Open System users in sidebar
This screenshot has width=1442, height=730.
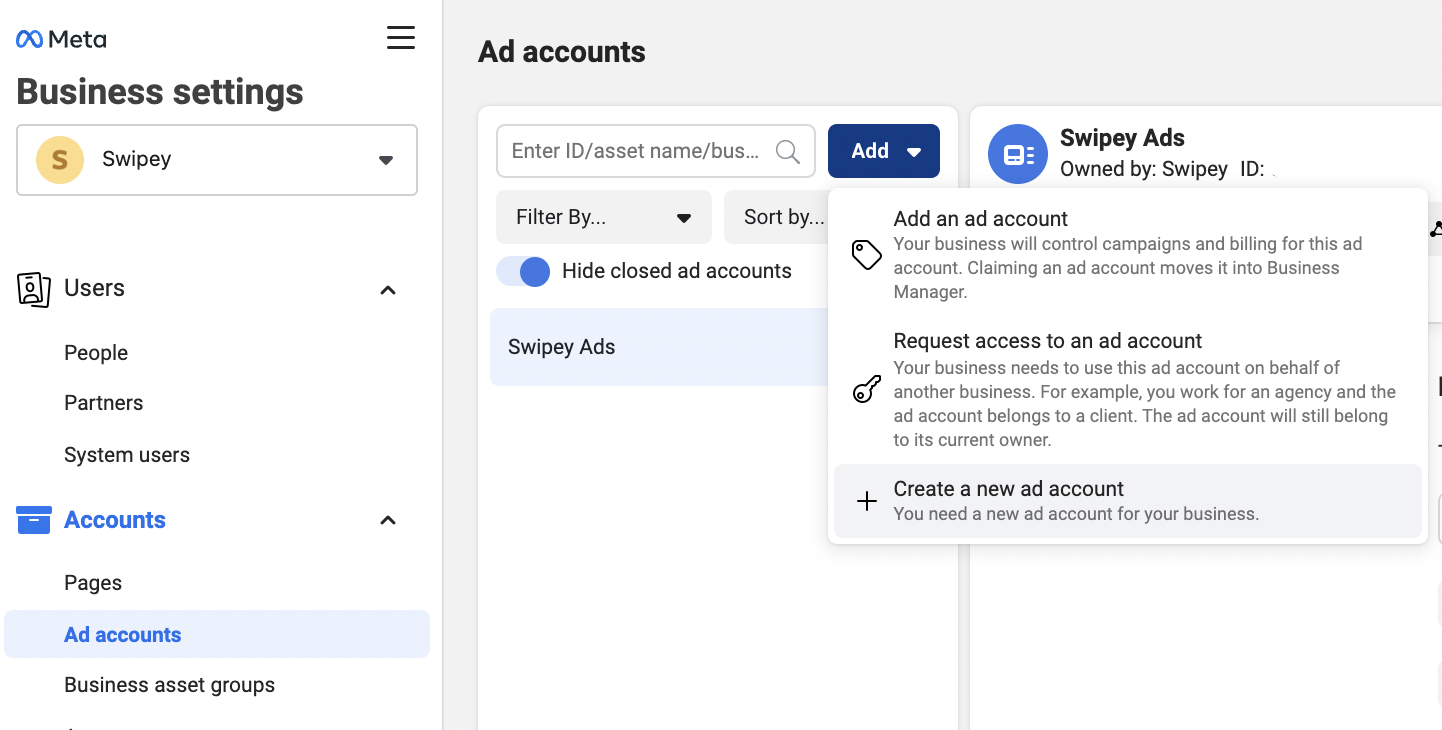[127, 455]
